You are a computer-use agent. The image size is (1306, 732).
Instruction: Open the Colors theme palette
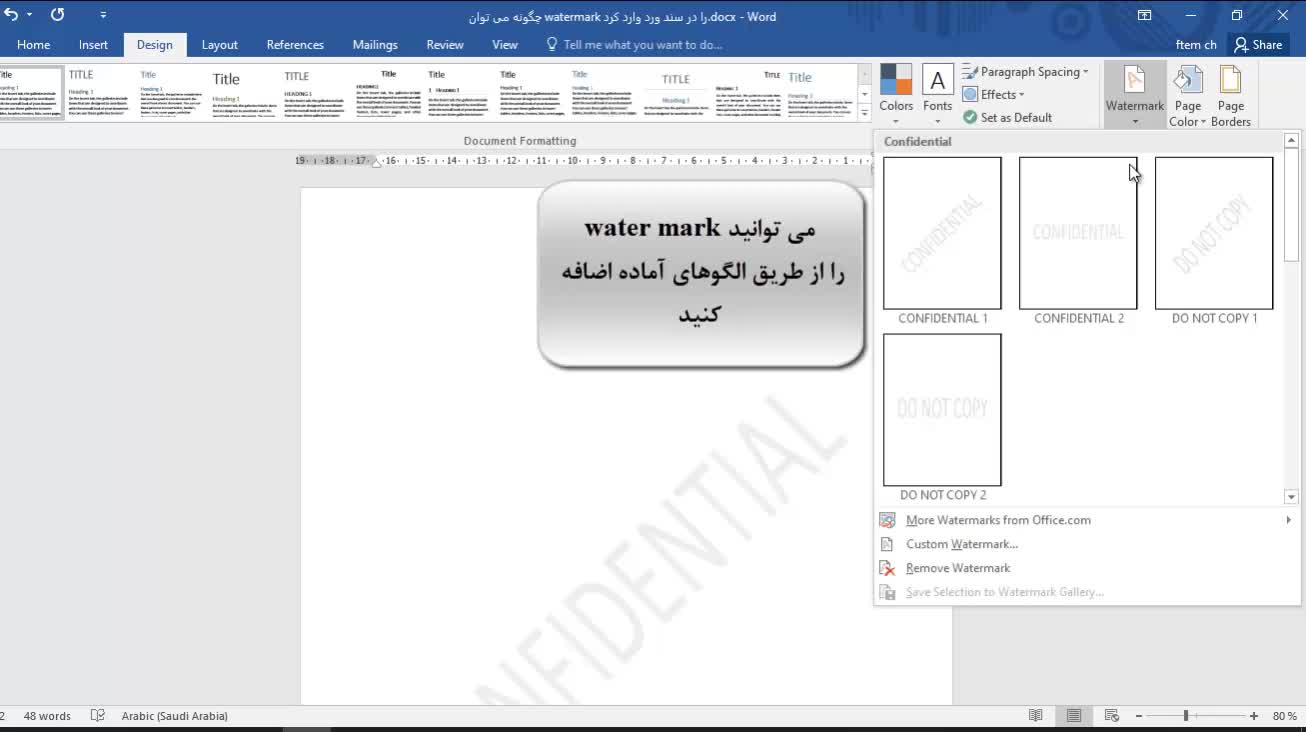coord(896,89)
